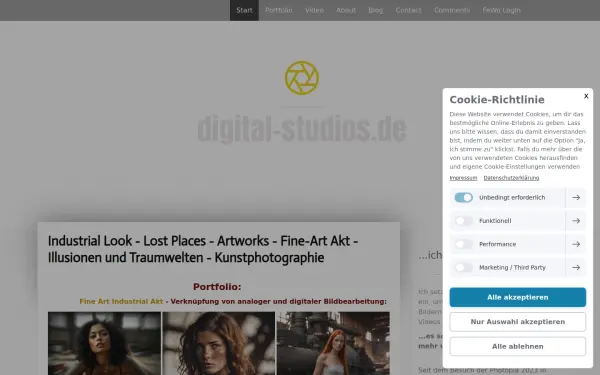This screenshot has width=600, height=375.
Task: Close the Cookie-Richtlinie dialog with the x
Action: click(x=586, y=96)
